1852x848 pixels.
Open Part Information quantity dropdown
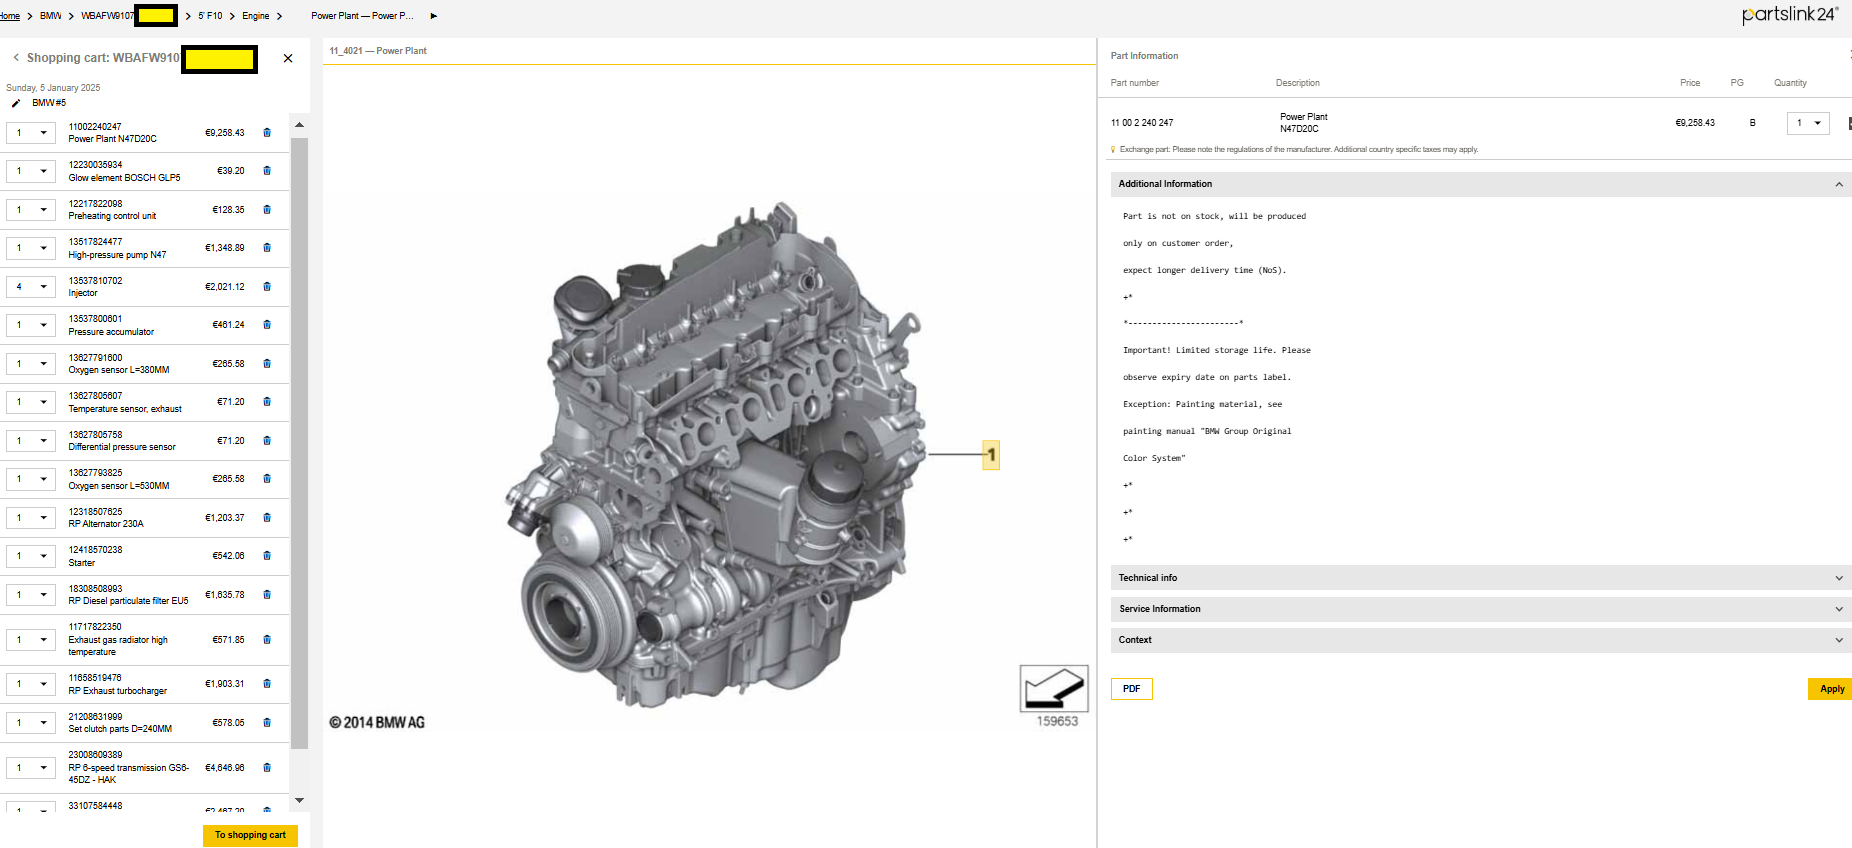coord(1808,123)
